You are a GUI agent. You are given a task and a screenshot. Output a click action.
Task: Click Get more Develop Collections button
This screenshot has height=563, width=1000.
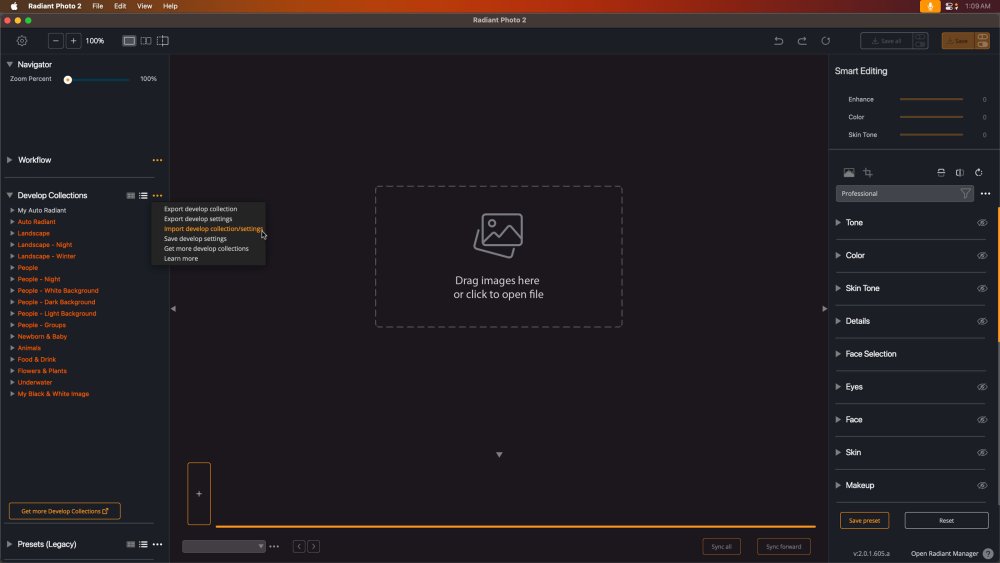pyautogui.click(x=64, y=511)
